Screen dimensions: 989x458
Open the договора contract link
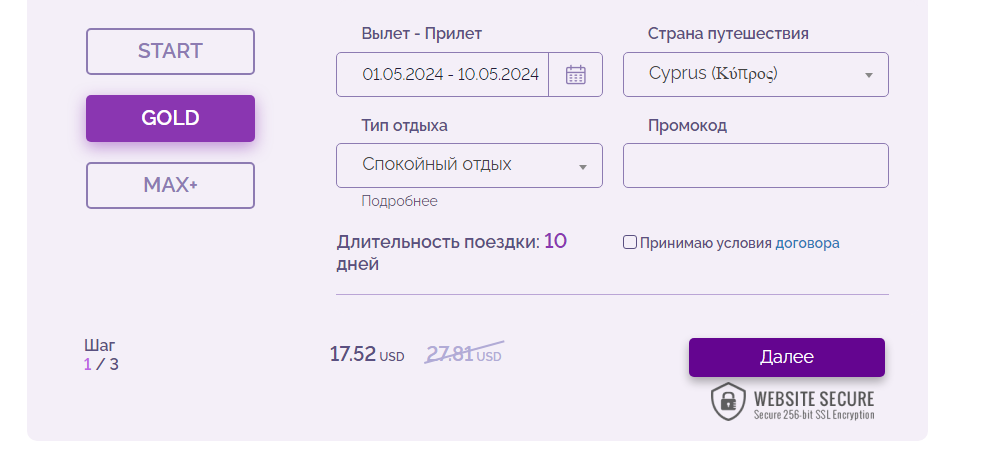tap(807, 242)
